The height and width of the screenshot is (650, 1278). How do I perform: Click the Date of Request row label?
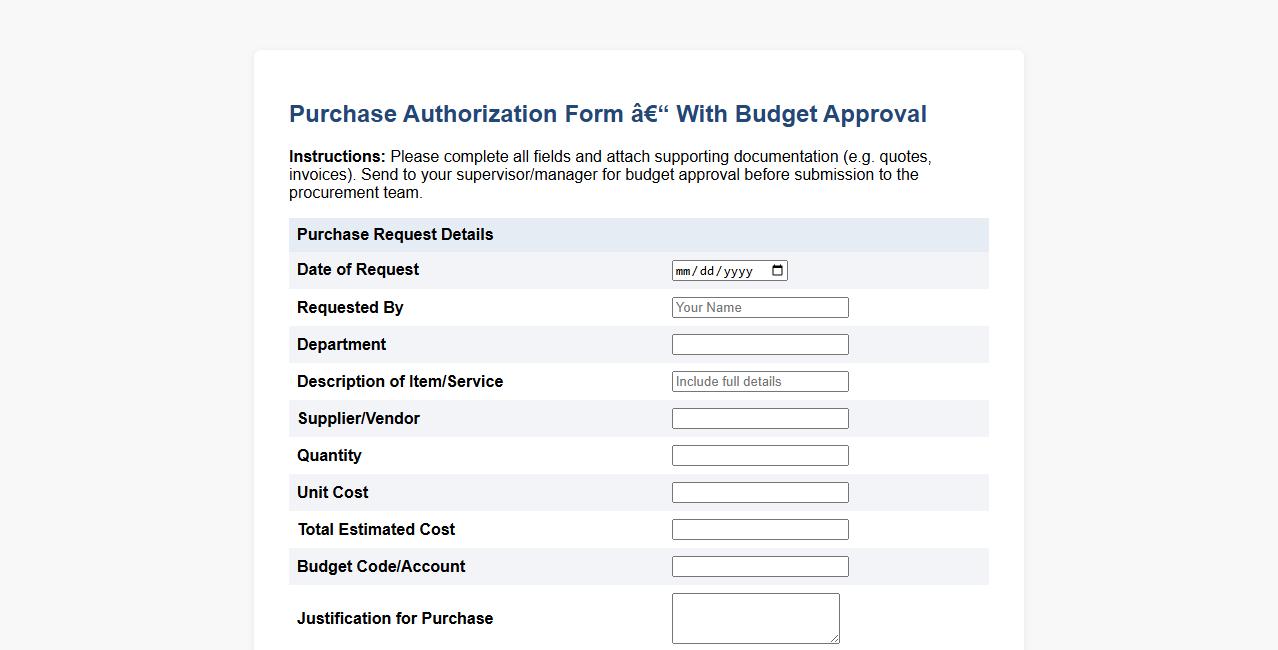[357, 269]
